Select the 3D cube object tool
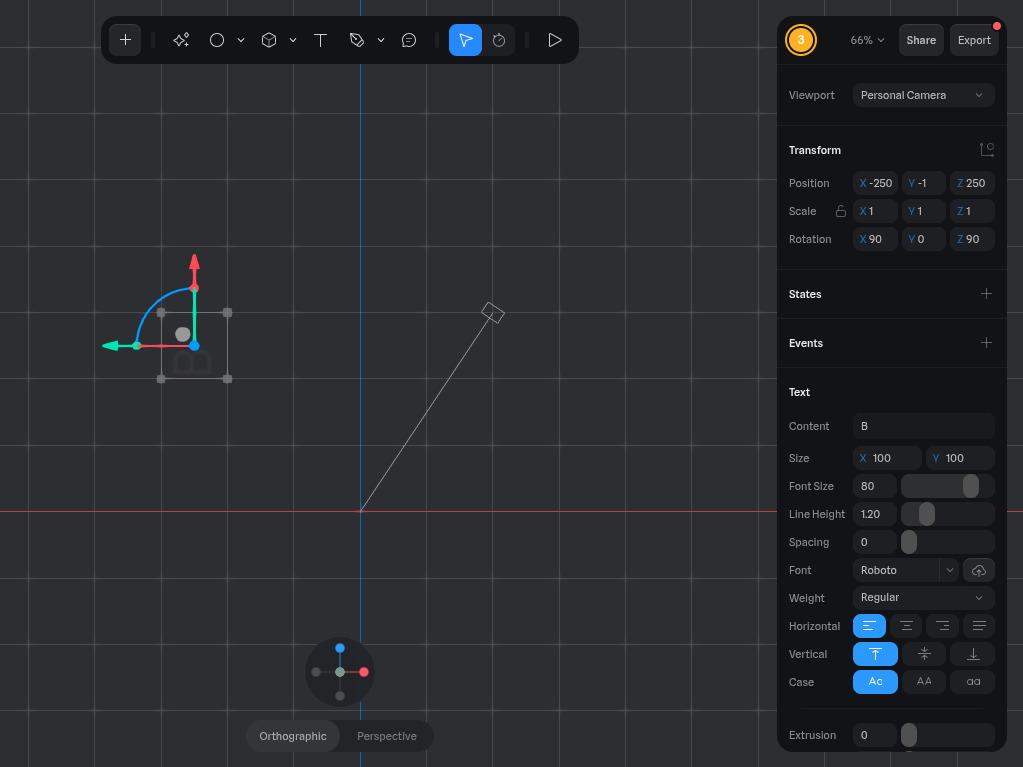1023x767 pixels. tap(269, 40)
